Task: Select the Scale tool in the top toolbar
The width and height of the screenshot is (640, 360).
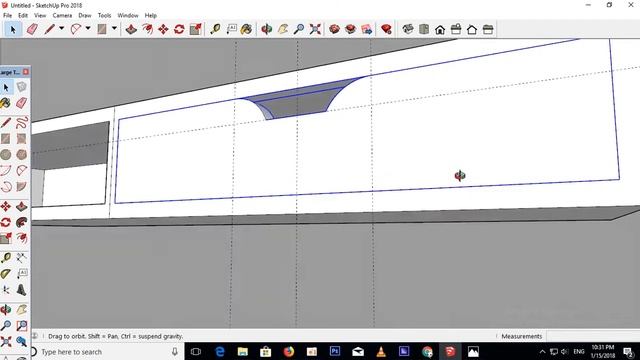Action: click(x=196, y=29)
